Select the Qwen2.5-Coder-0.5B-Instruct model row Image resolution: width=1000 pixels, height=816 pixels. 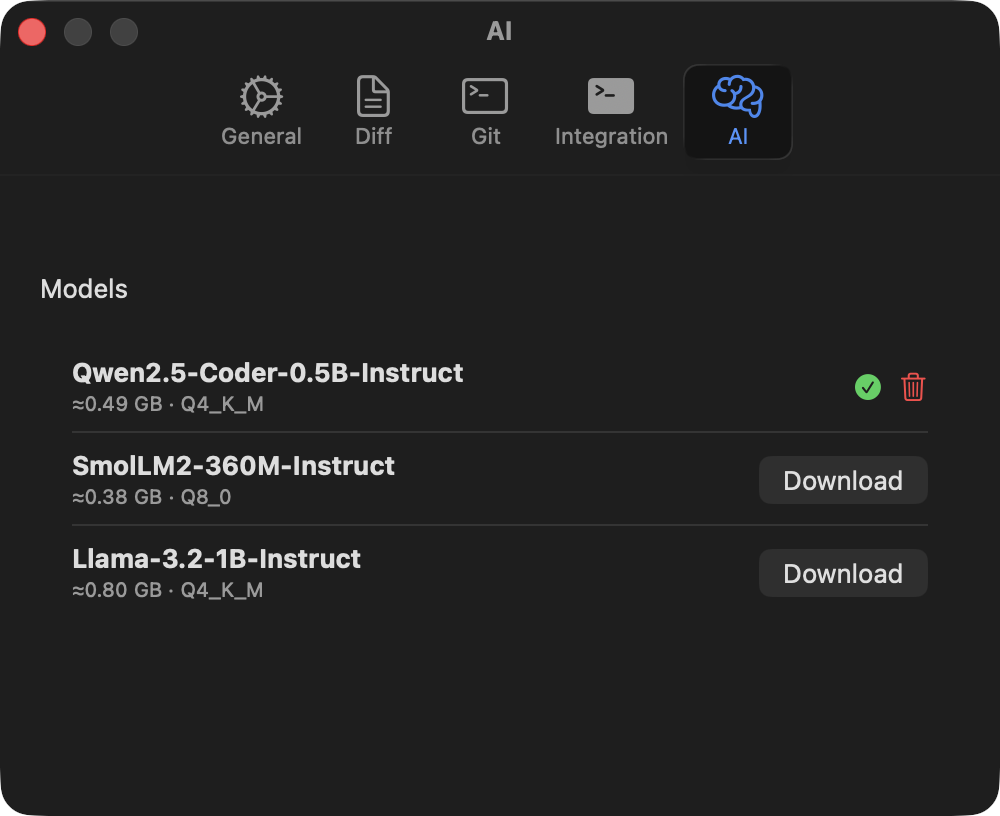point(267,372)
